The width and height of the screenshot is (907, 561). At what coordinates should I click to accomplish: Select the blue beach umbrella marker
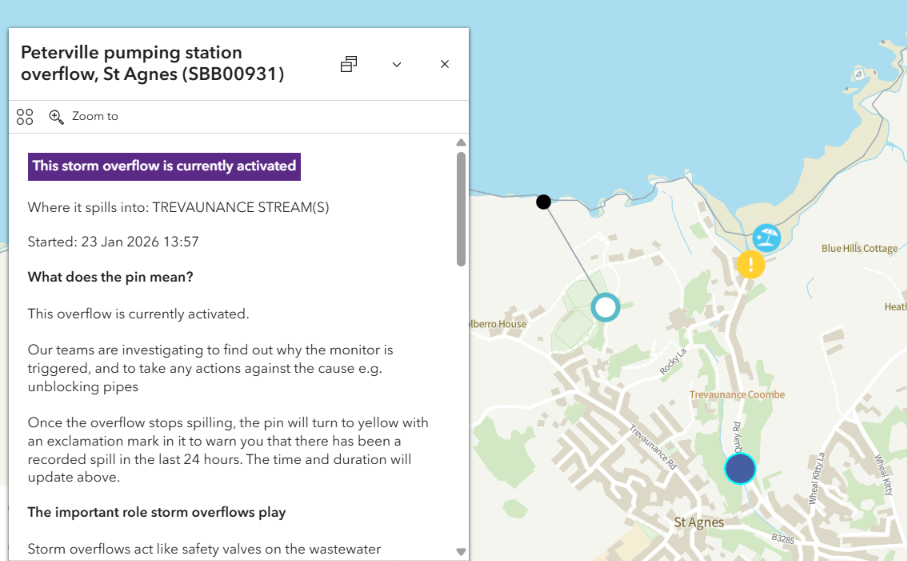tap(767, 237)
